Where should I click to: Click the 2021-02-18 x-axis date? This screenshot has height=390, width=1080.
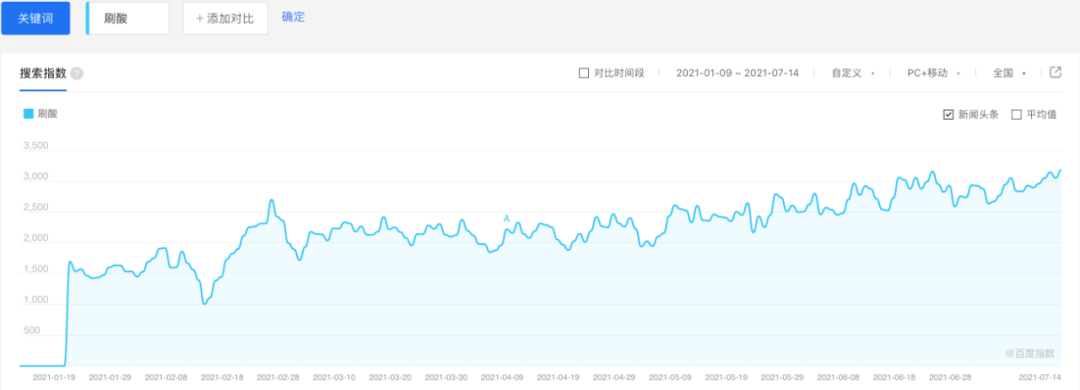click(222, 378)
